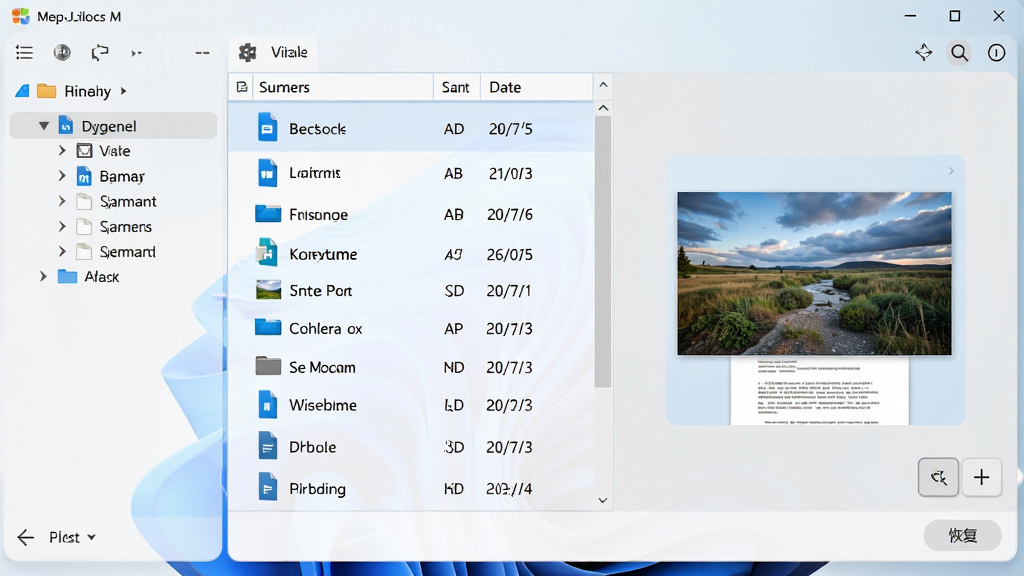
Task: Open the Vitale settings gear tab
Action: [x=272, y=52]
